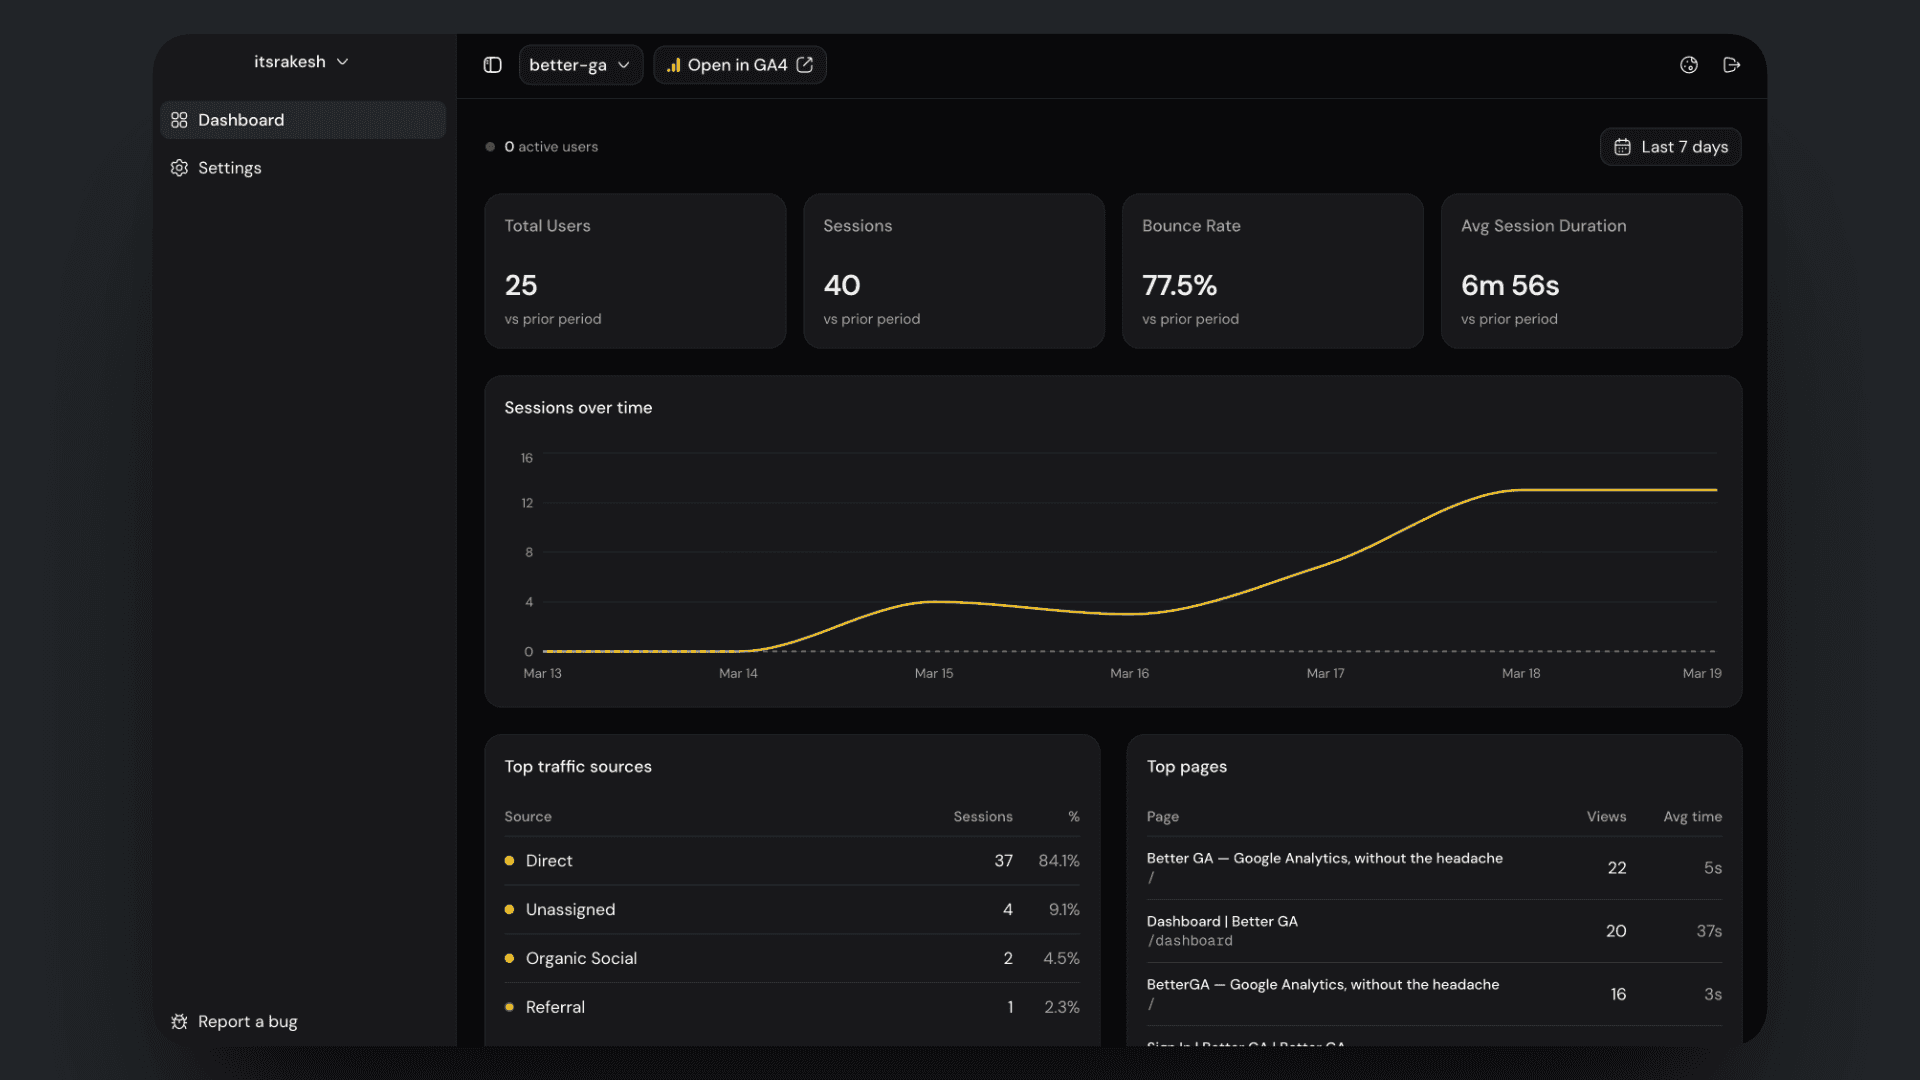Click the Direct source yellow dot
Image resolution: width=1920 pixels, height=1080 pixels.
[509, 861]
